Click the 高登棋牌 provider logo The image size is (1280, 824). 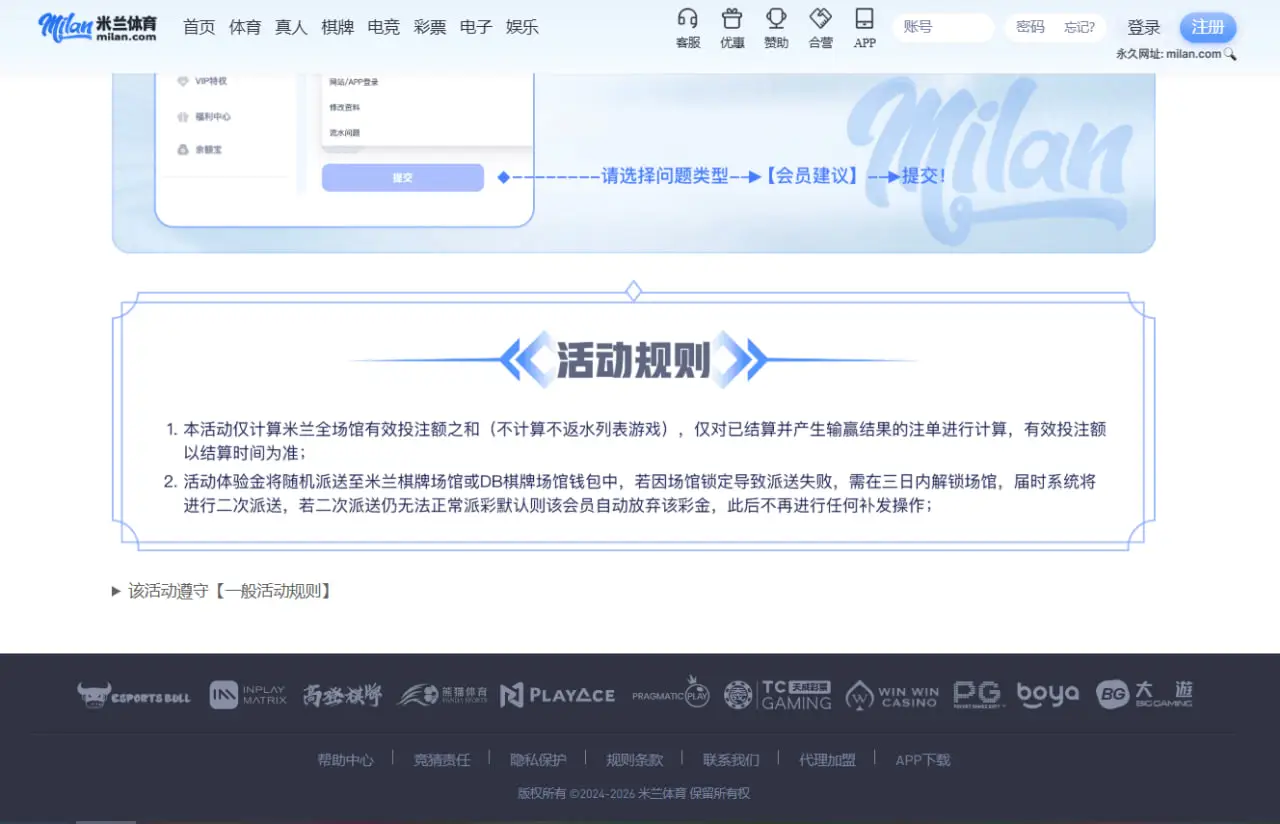coord(342,695)
